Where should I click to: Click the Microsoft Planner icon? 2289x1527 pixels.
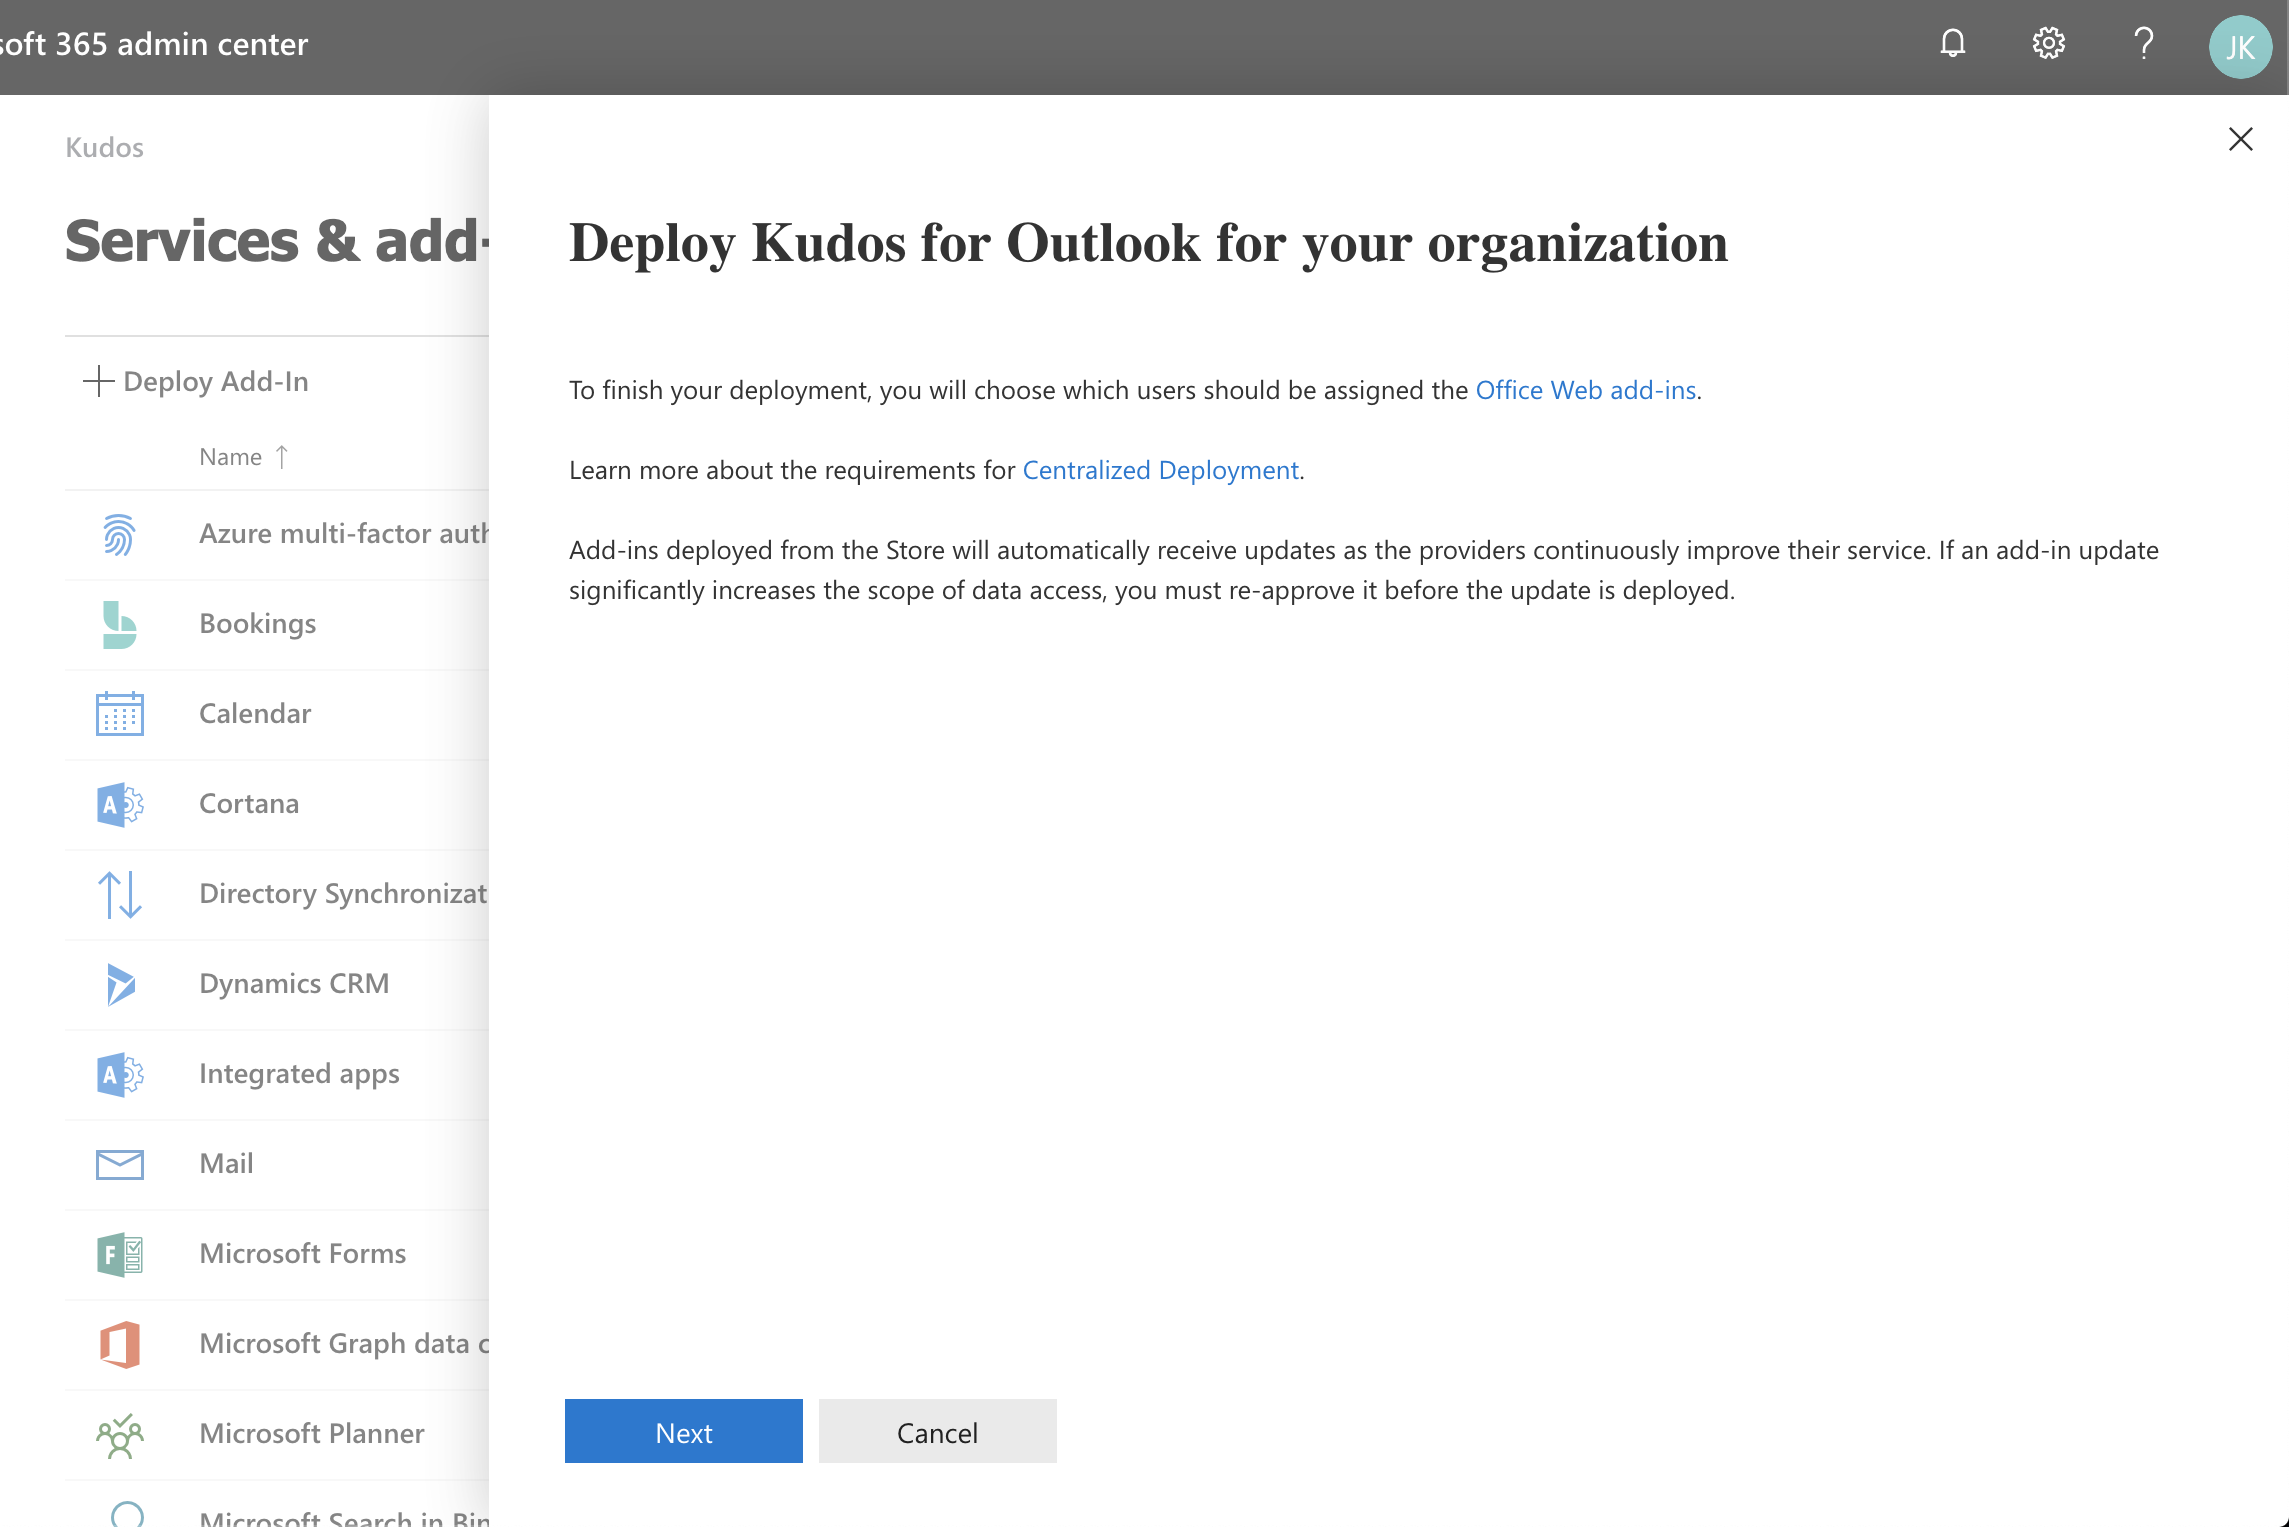[x=119, y=1434]
